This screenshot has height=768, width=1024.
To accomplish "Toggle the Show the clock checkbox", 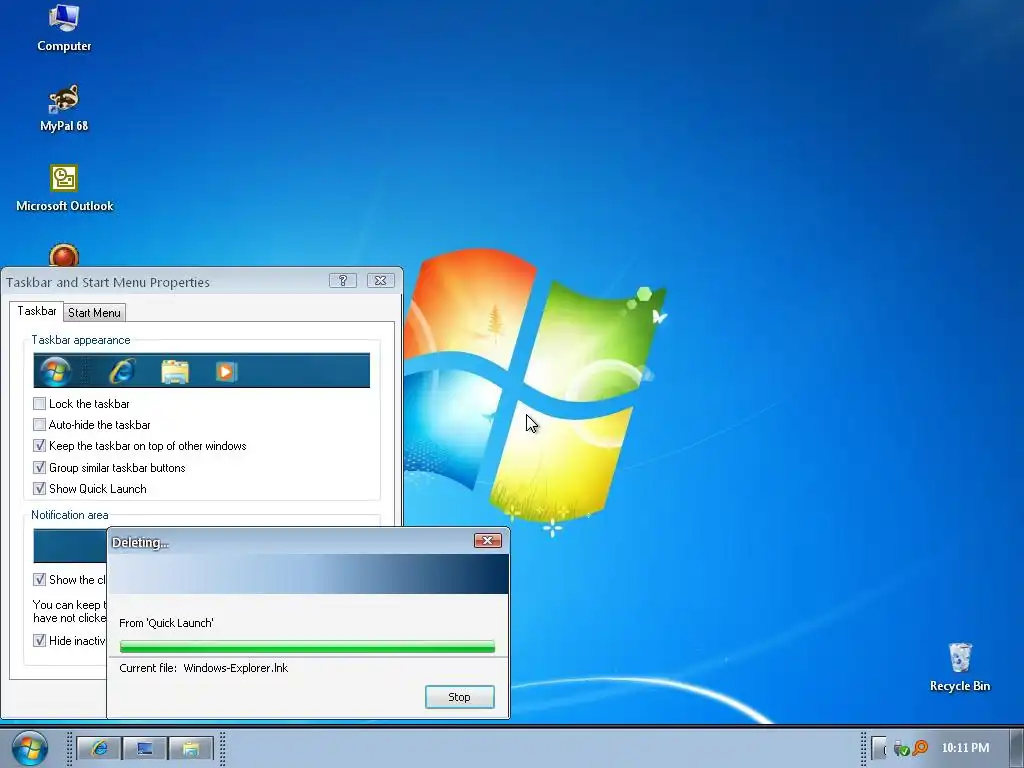I will pos(40,579).
